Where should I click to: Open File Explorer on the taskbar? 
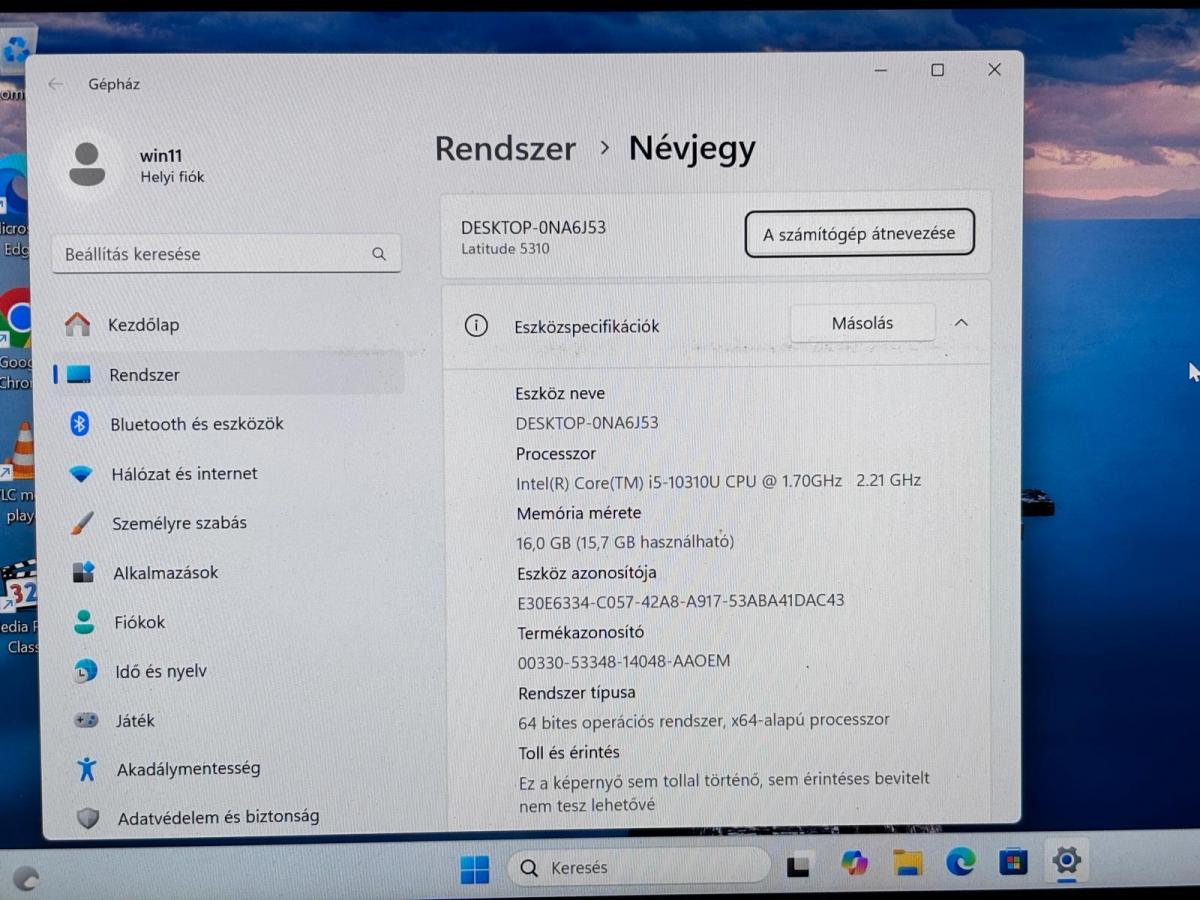(x=907, y=862)
